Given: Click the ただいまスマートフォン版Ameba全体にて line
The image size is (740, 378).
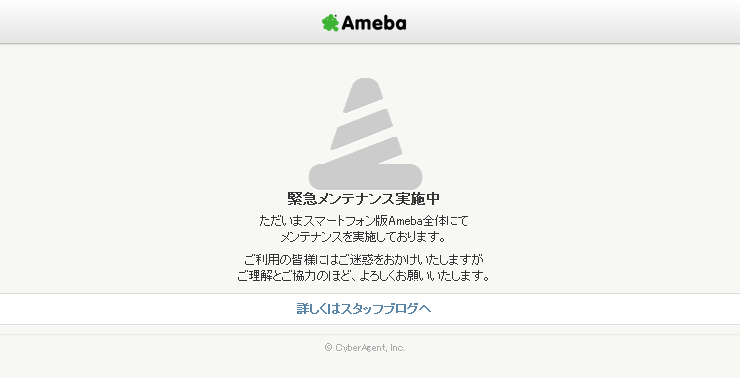Looking at the screenshot, I should click(x=363, y=221).
